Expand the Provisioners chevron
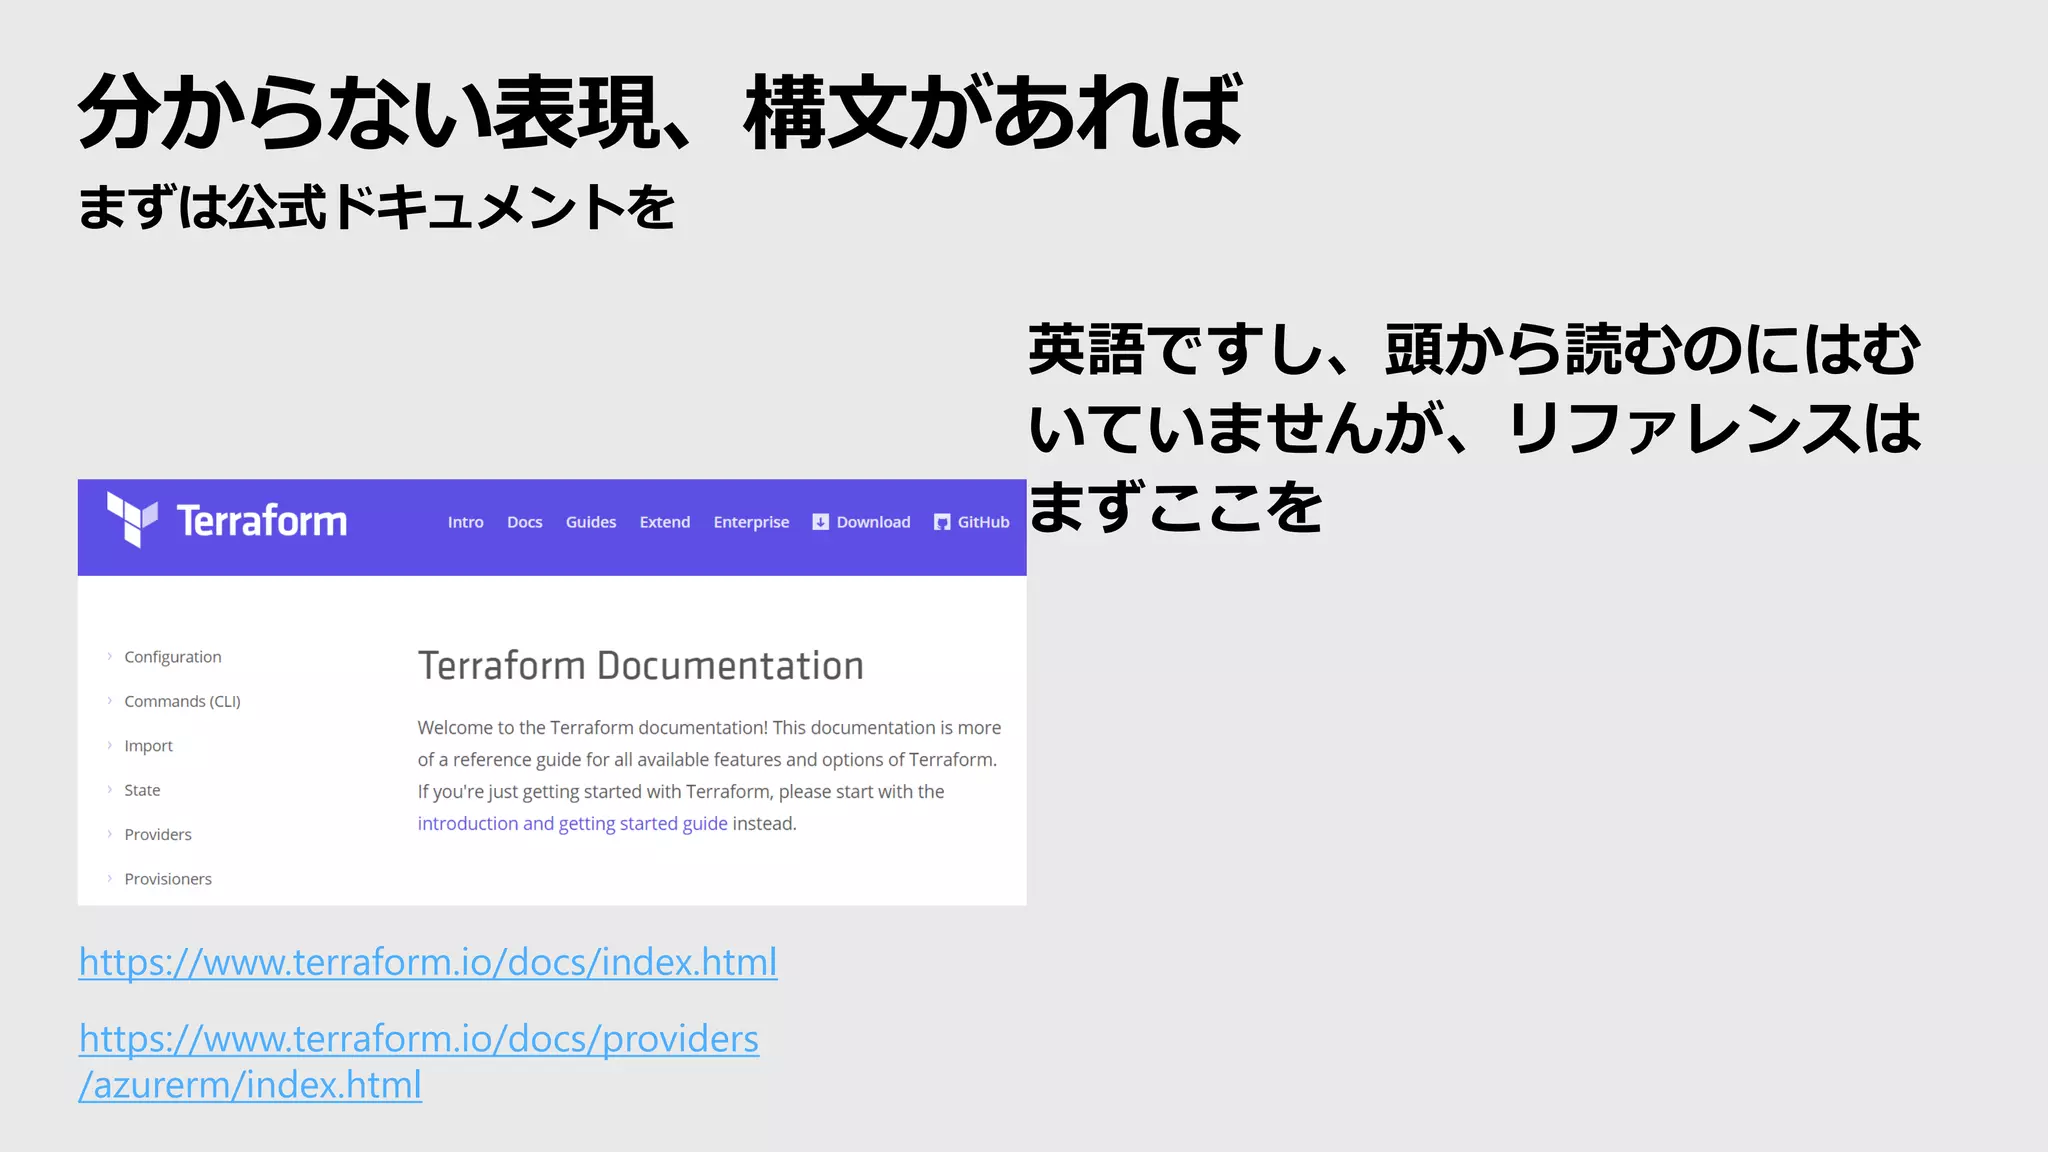Image resolution: width=2048 pixels, height=1152 pixels. (x=110, y=878)
